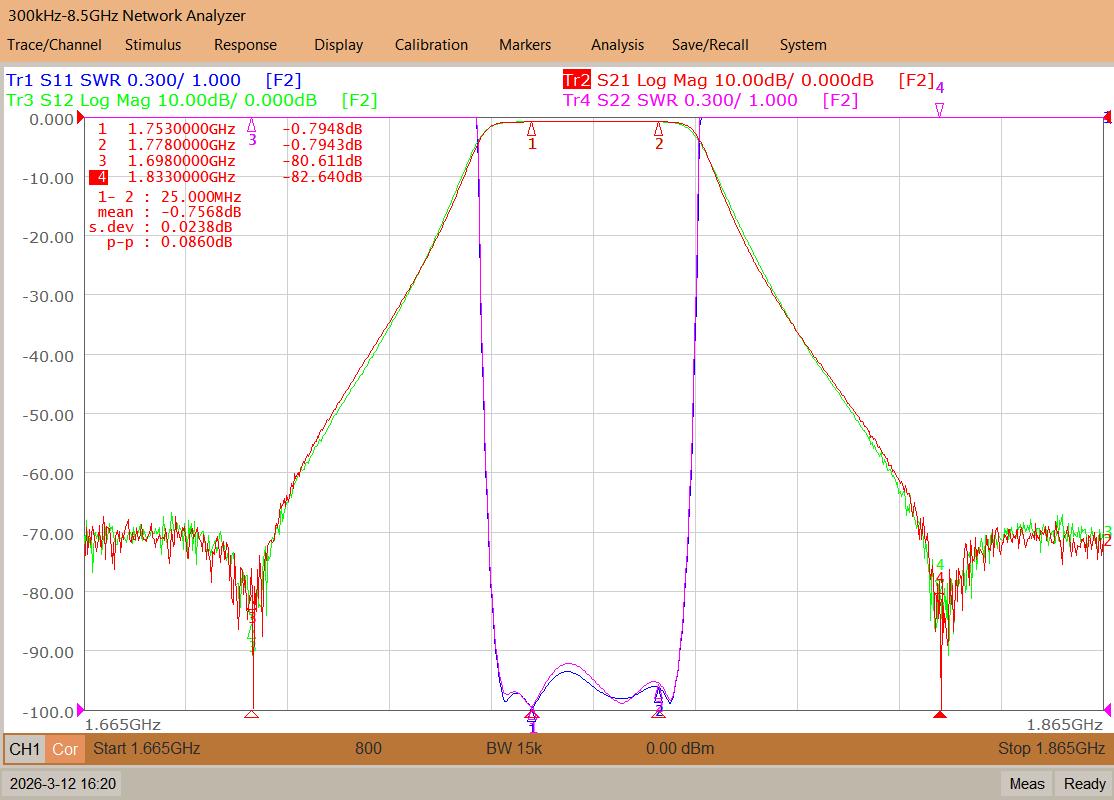Edit the Start 1.665GHz field

pyautogui.click(x=146, y=748)
